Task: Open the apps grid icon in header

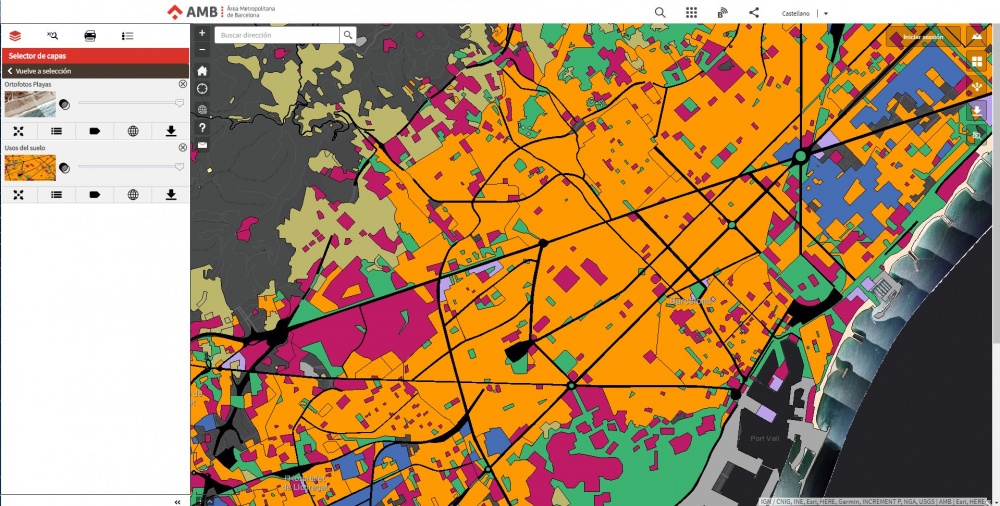Action: [691, 13]
